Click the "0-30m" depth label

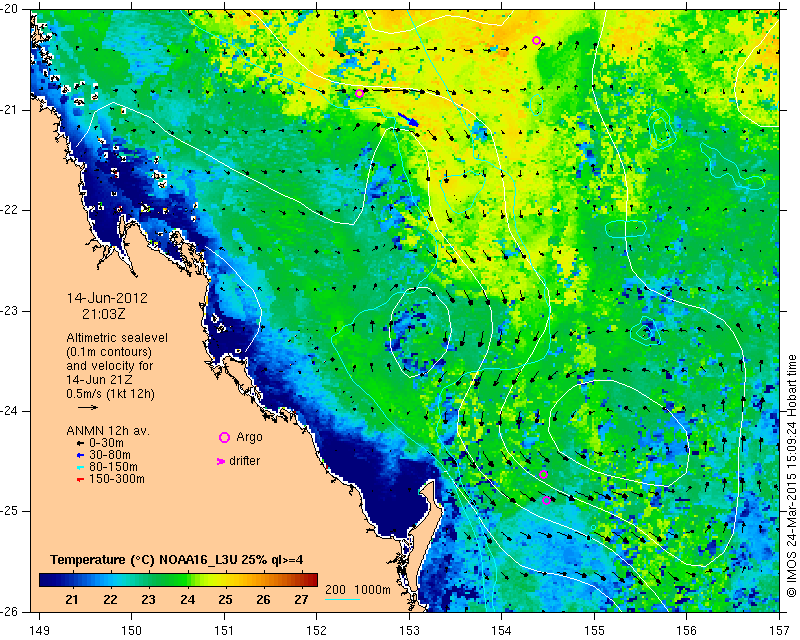106,443
